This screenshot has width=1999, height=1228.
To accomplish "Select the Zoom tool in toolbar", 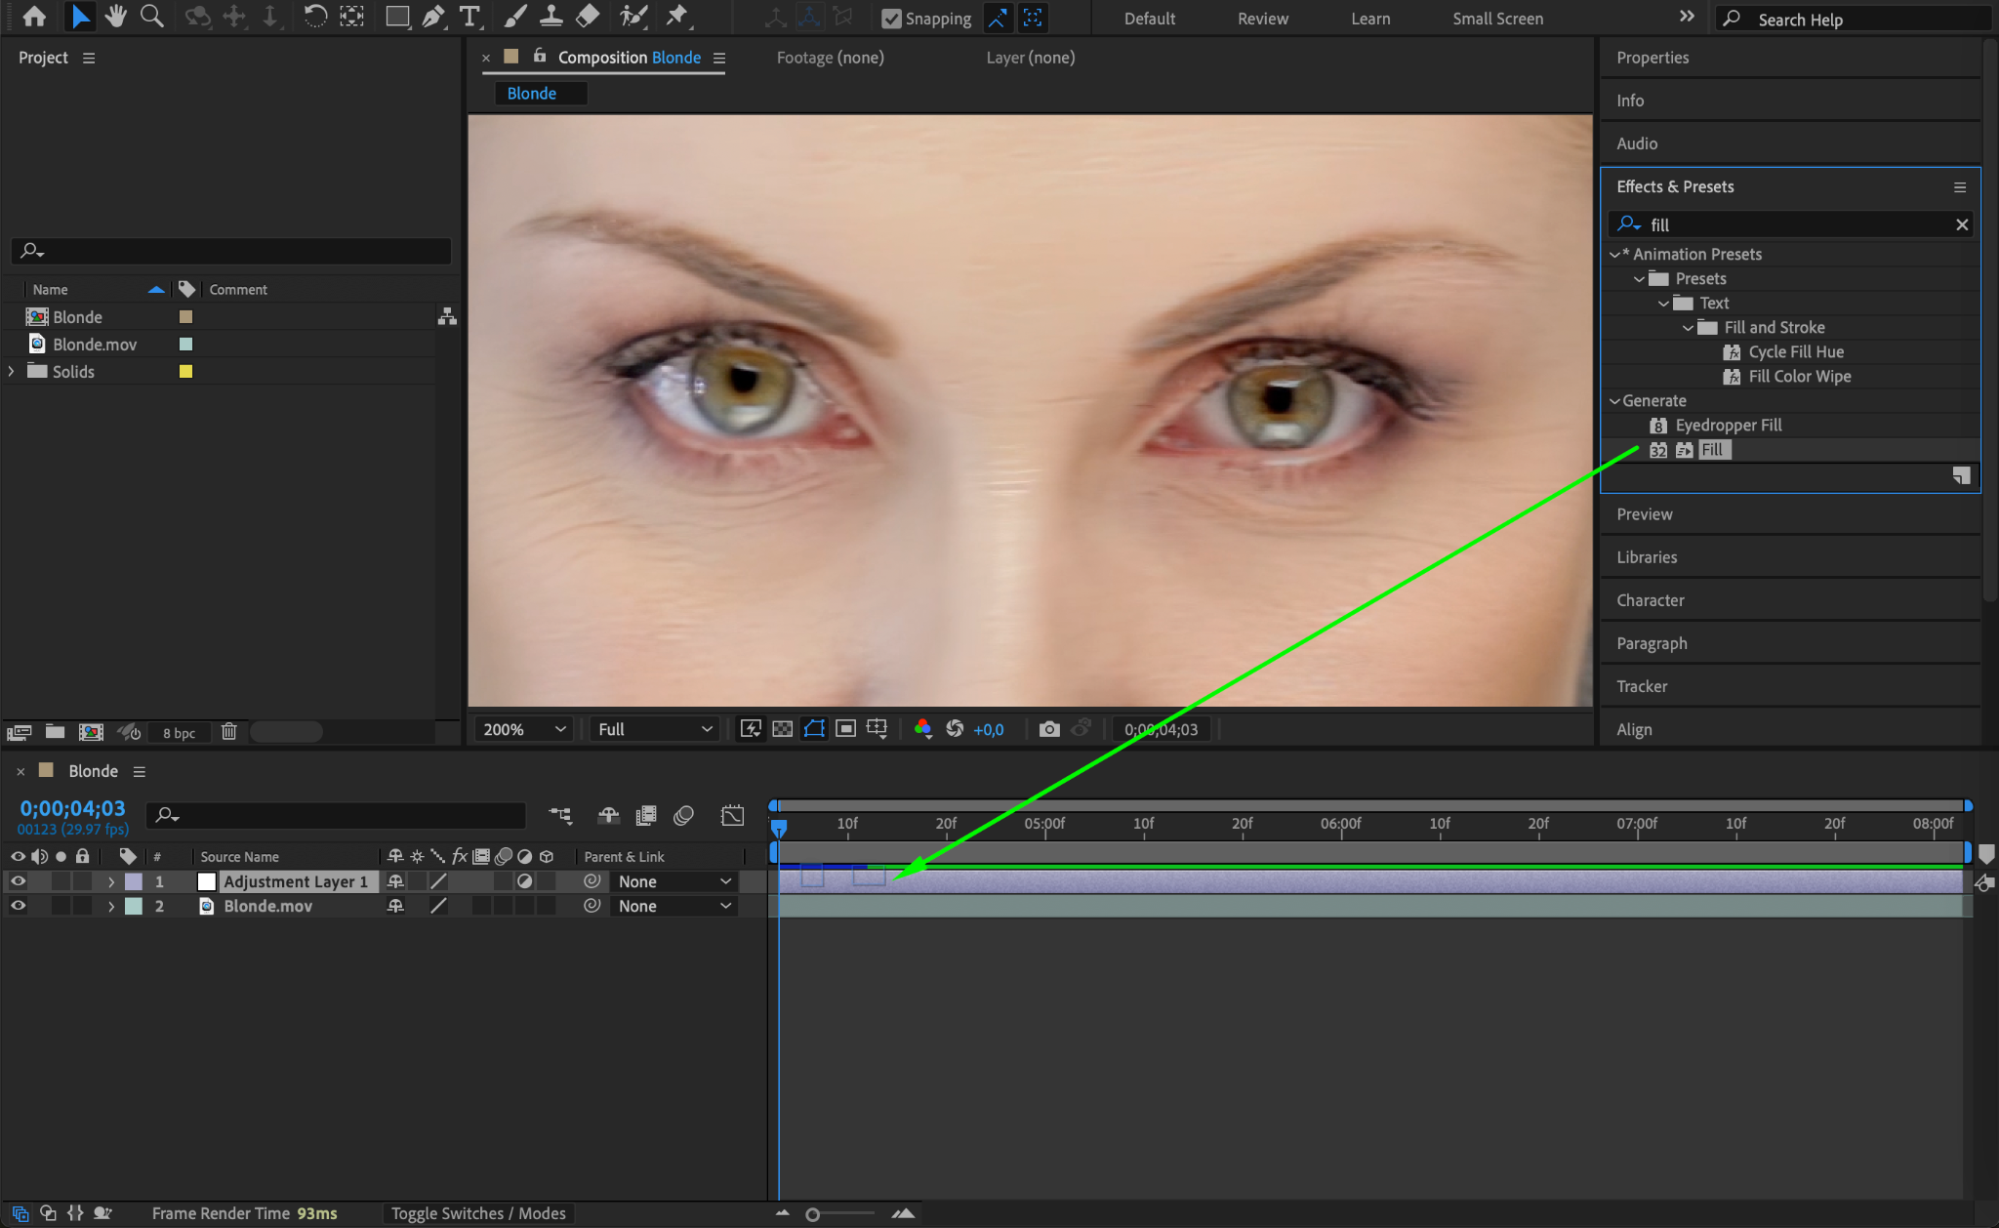I will pyautogui.click(x=152, y=16).
